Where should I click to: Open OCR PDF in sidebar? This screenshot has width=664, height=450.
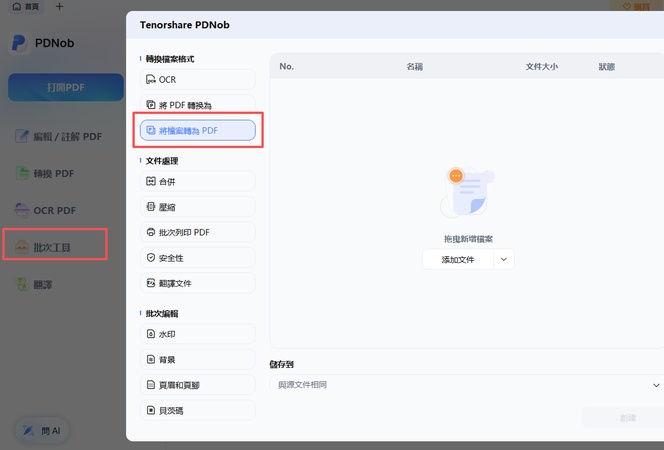point(45,210)
